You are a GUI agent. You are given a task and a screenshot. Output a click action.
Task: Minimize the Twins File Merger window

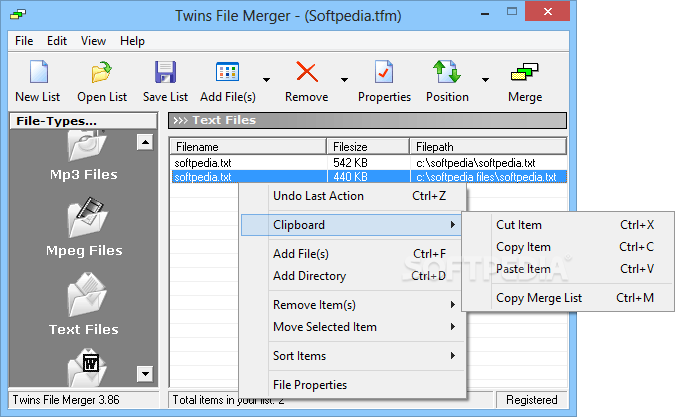pyautogui.click(x=485, y=13)
